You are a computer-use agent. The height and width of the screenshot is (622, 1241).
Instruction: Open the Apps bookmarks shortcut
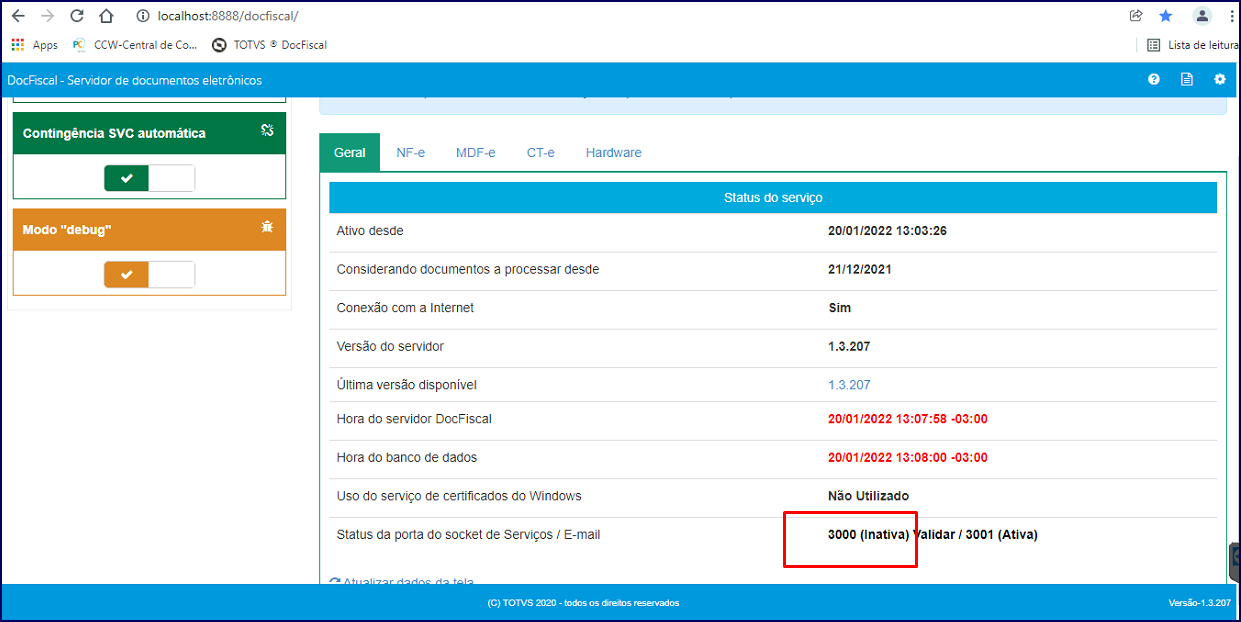tap(35, 45)
